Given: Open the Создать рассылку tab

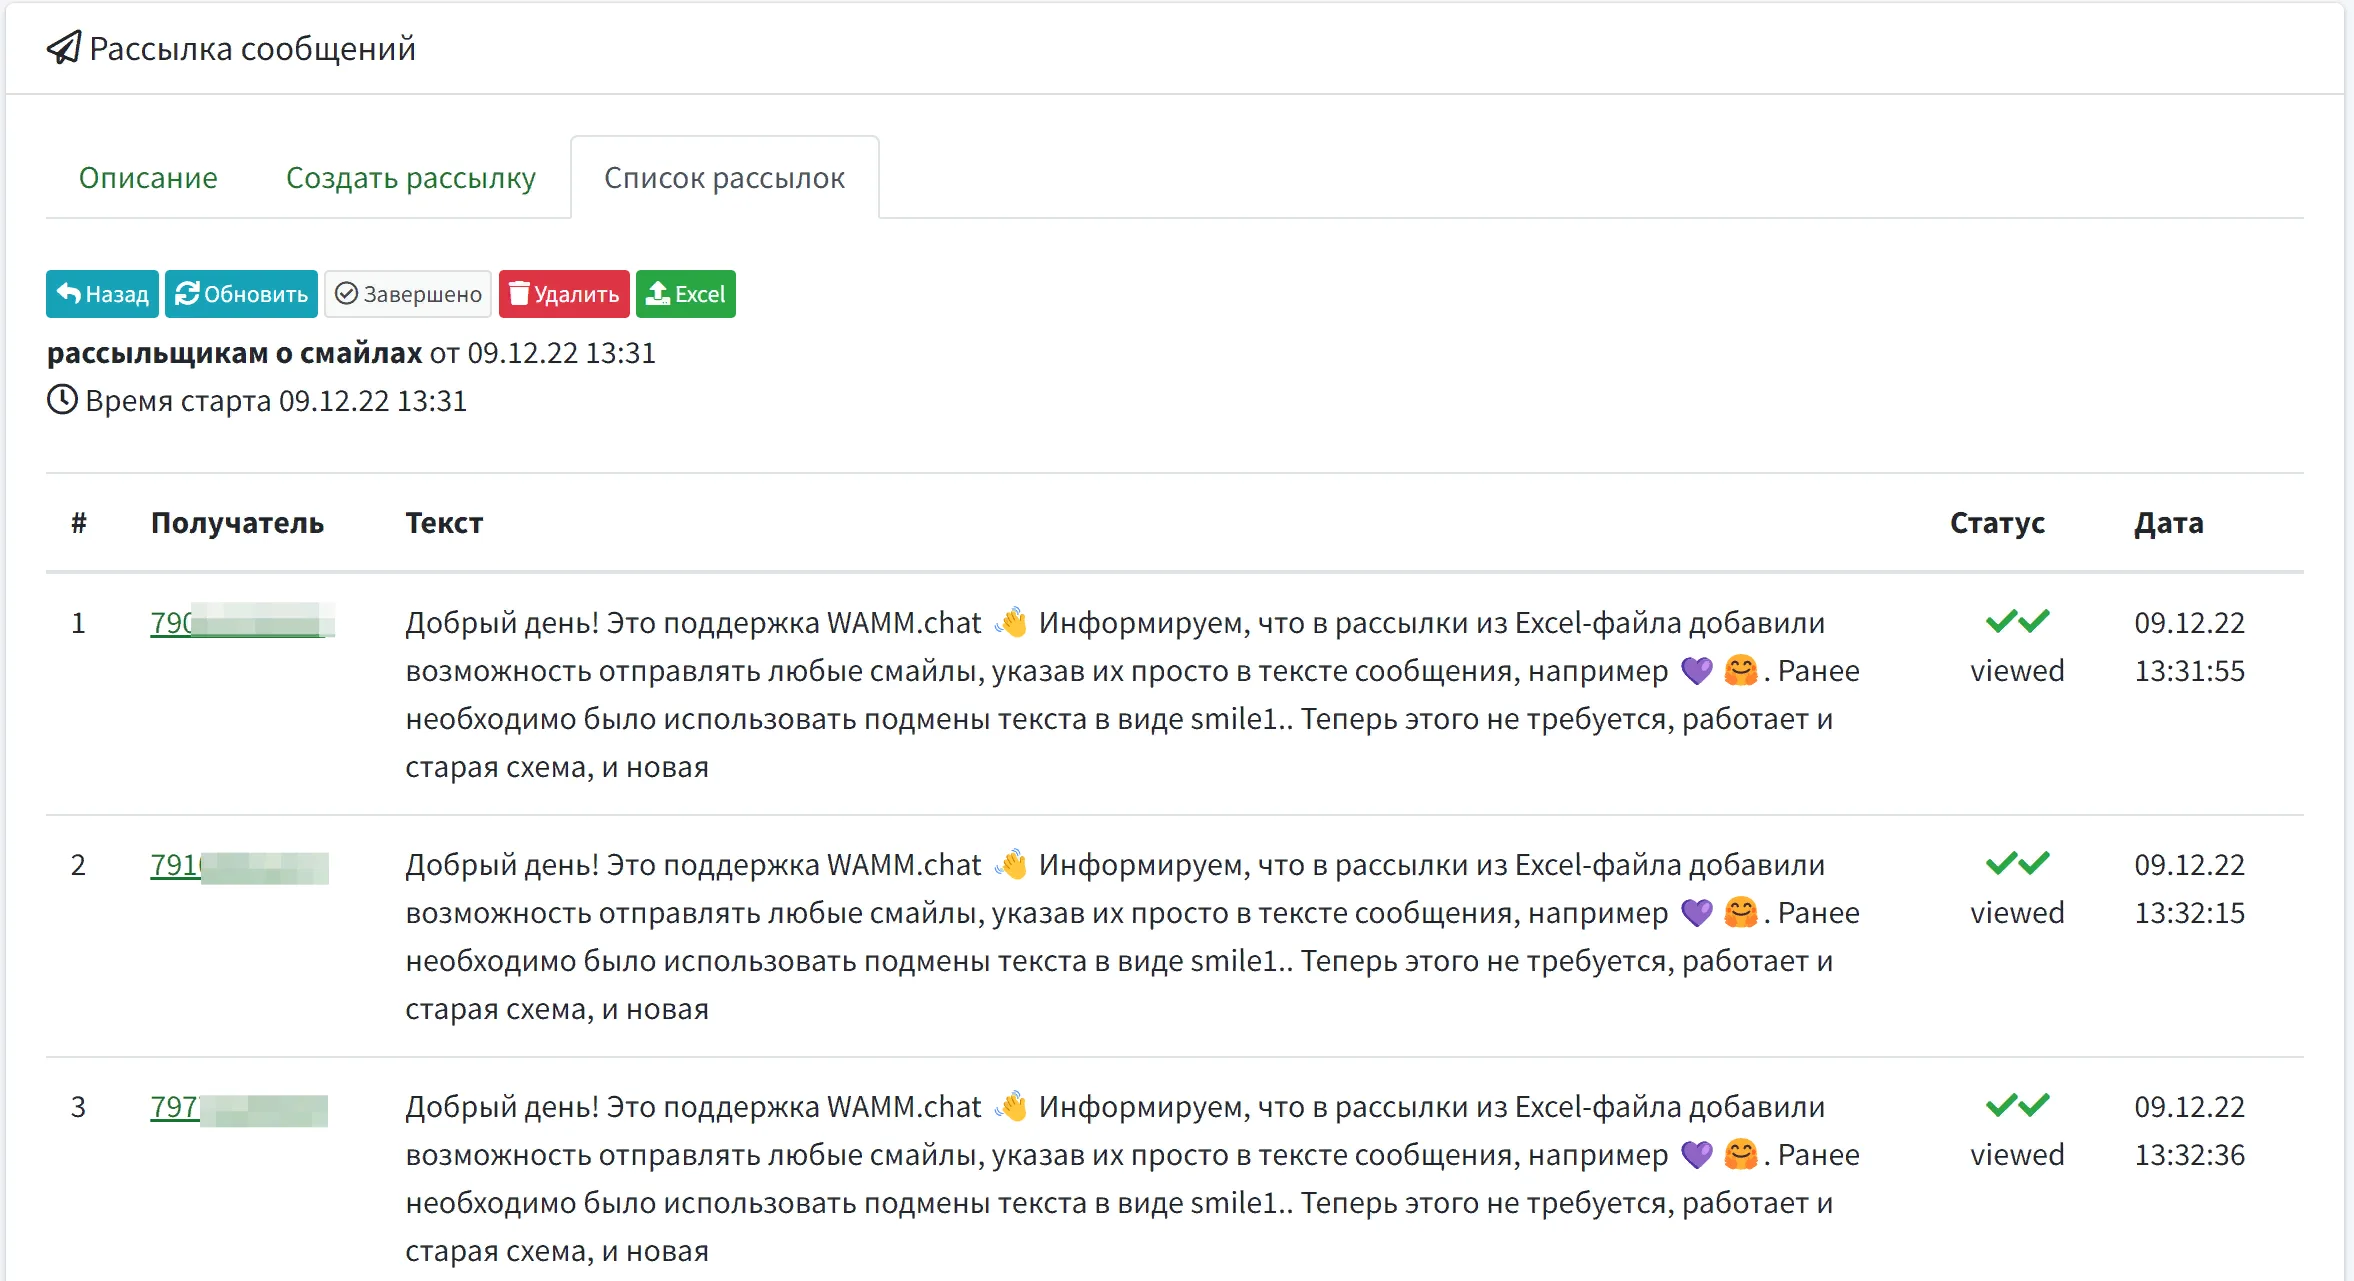Looking at the screenshot, I should click(410, 178).
